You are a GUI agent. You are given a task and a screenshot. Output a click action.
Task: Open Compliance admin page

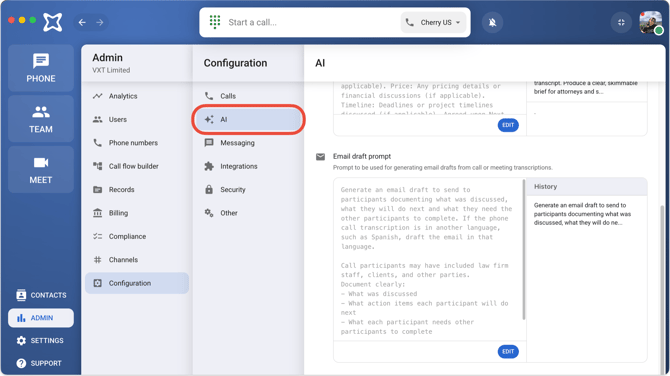point(137,236)
